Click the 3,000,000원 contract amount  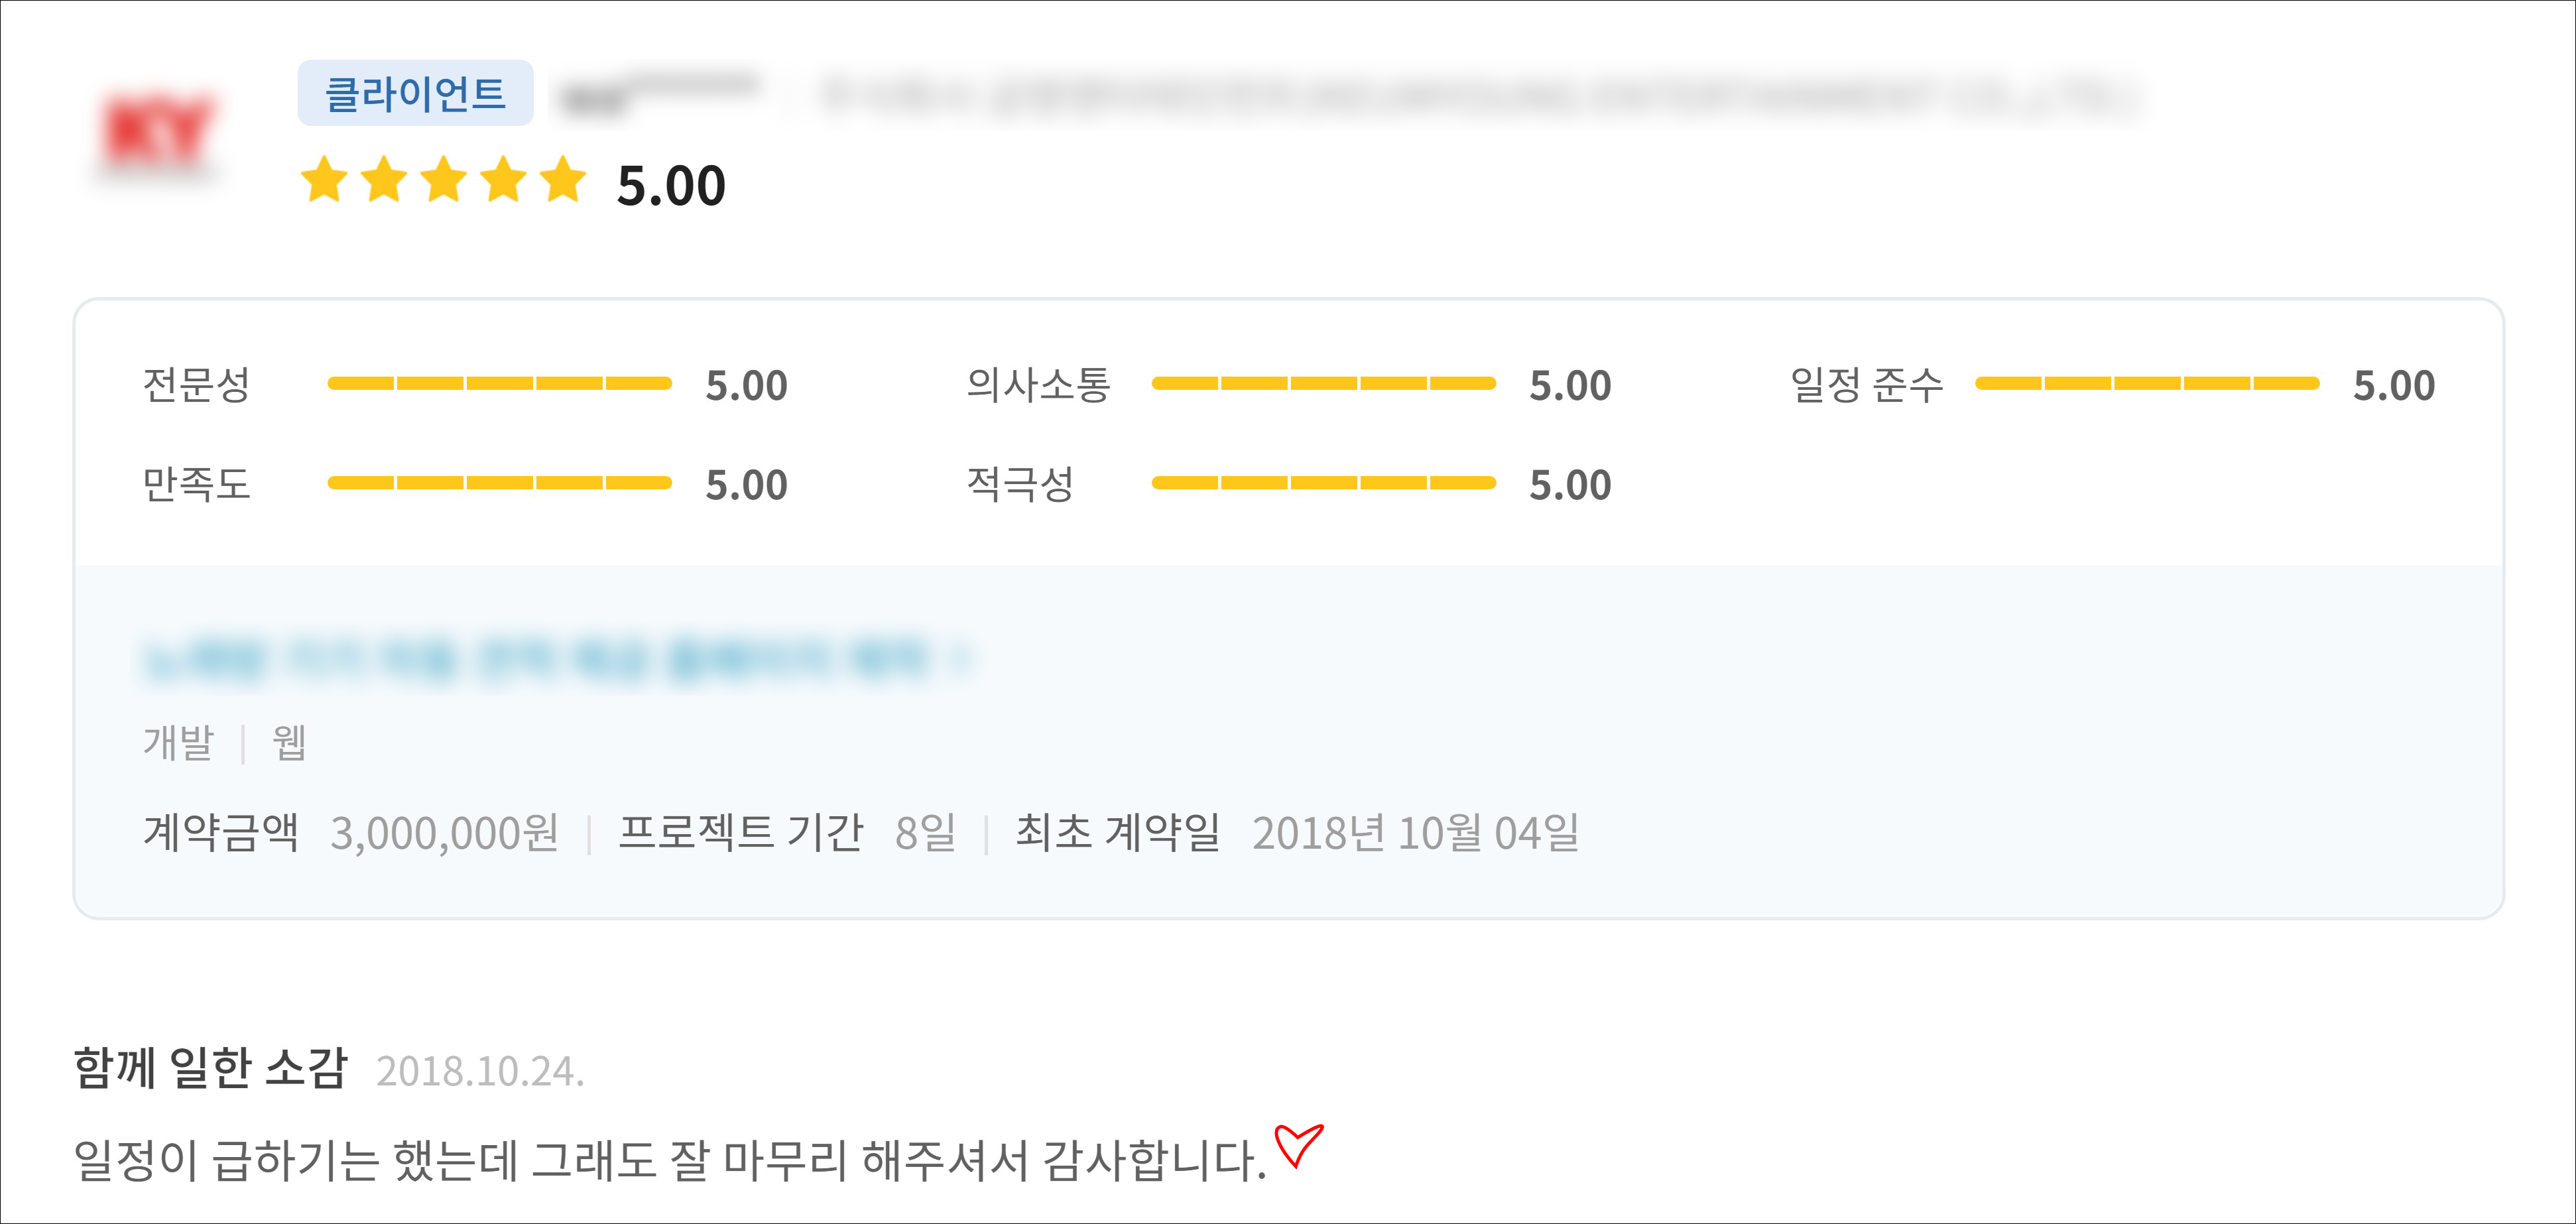coord(444,833)
